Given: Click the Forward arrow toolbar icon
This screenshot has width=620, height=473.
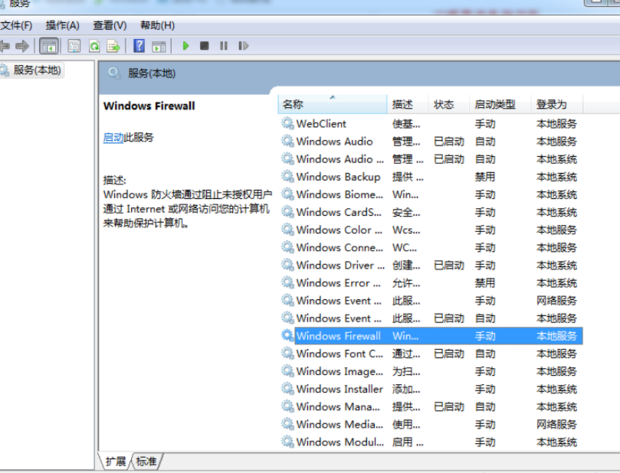Looking at the screenshot, I should click(22, 46).
